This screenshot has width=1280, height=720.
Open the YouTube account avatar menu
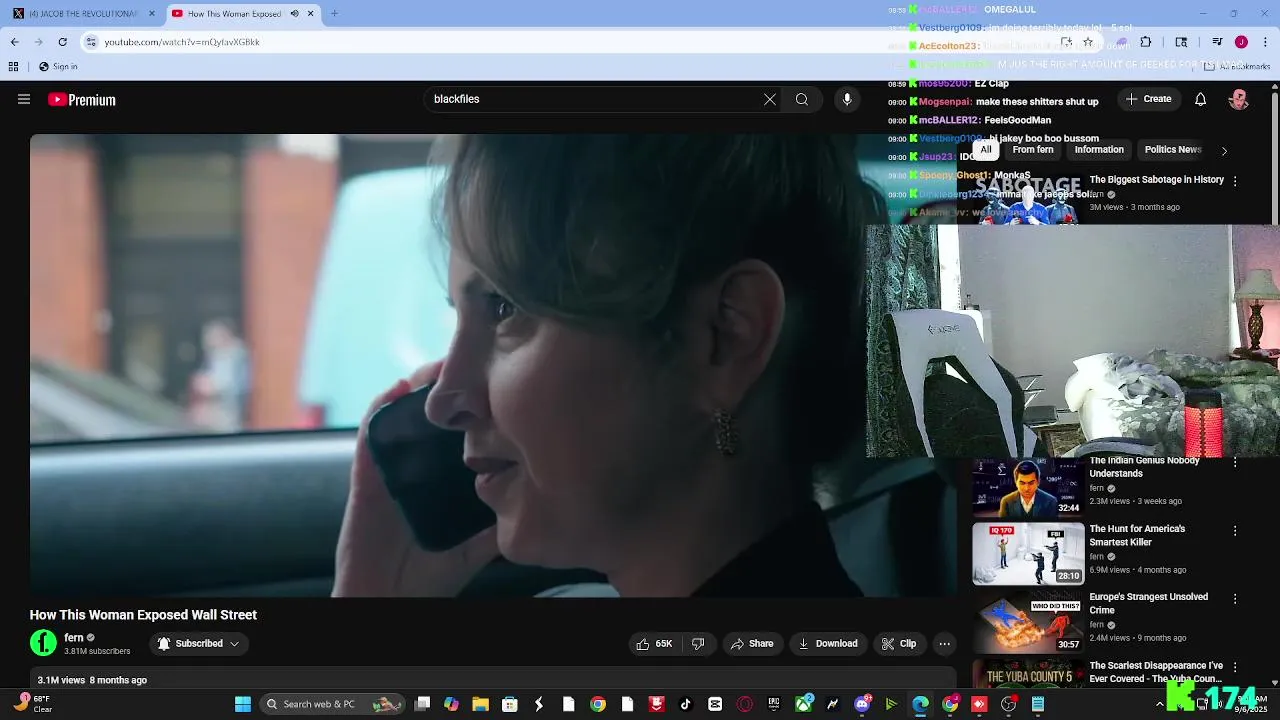coord(1239,99)
